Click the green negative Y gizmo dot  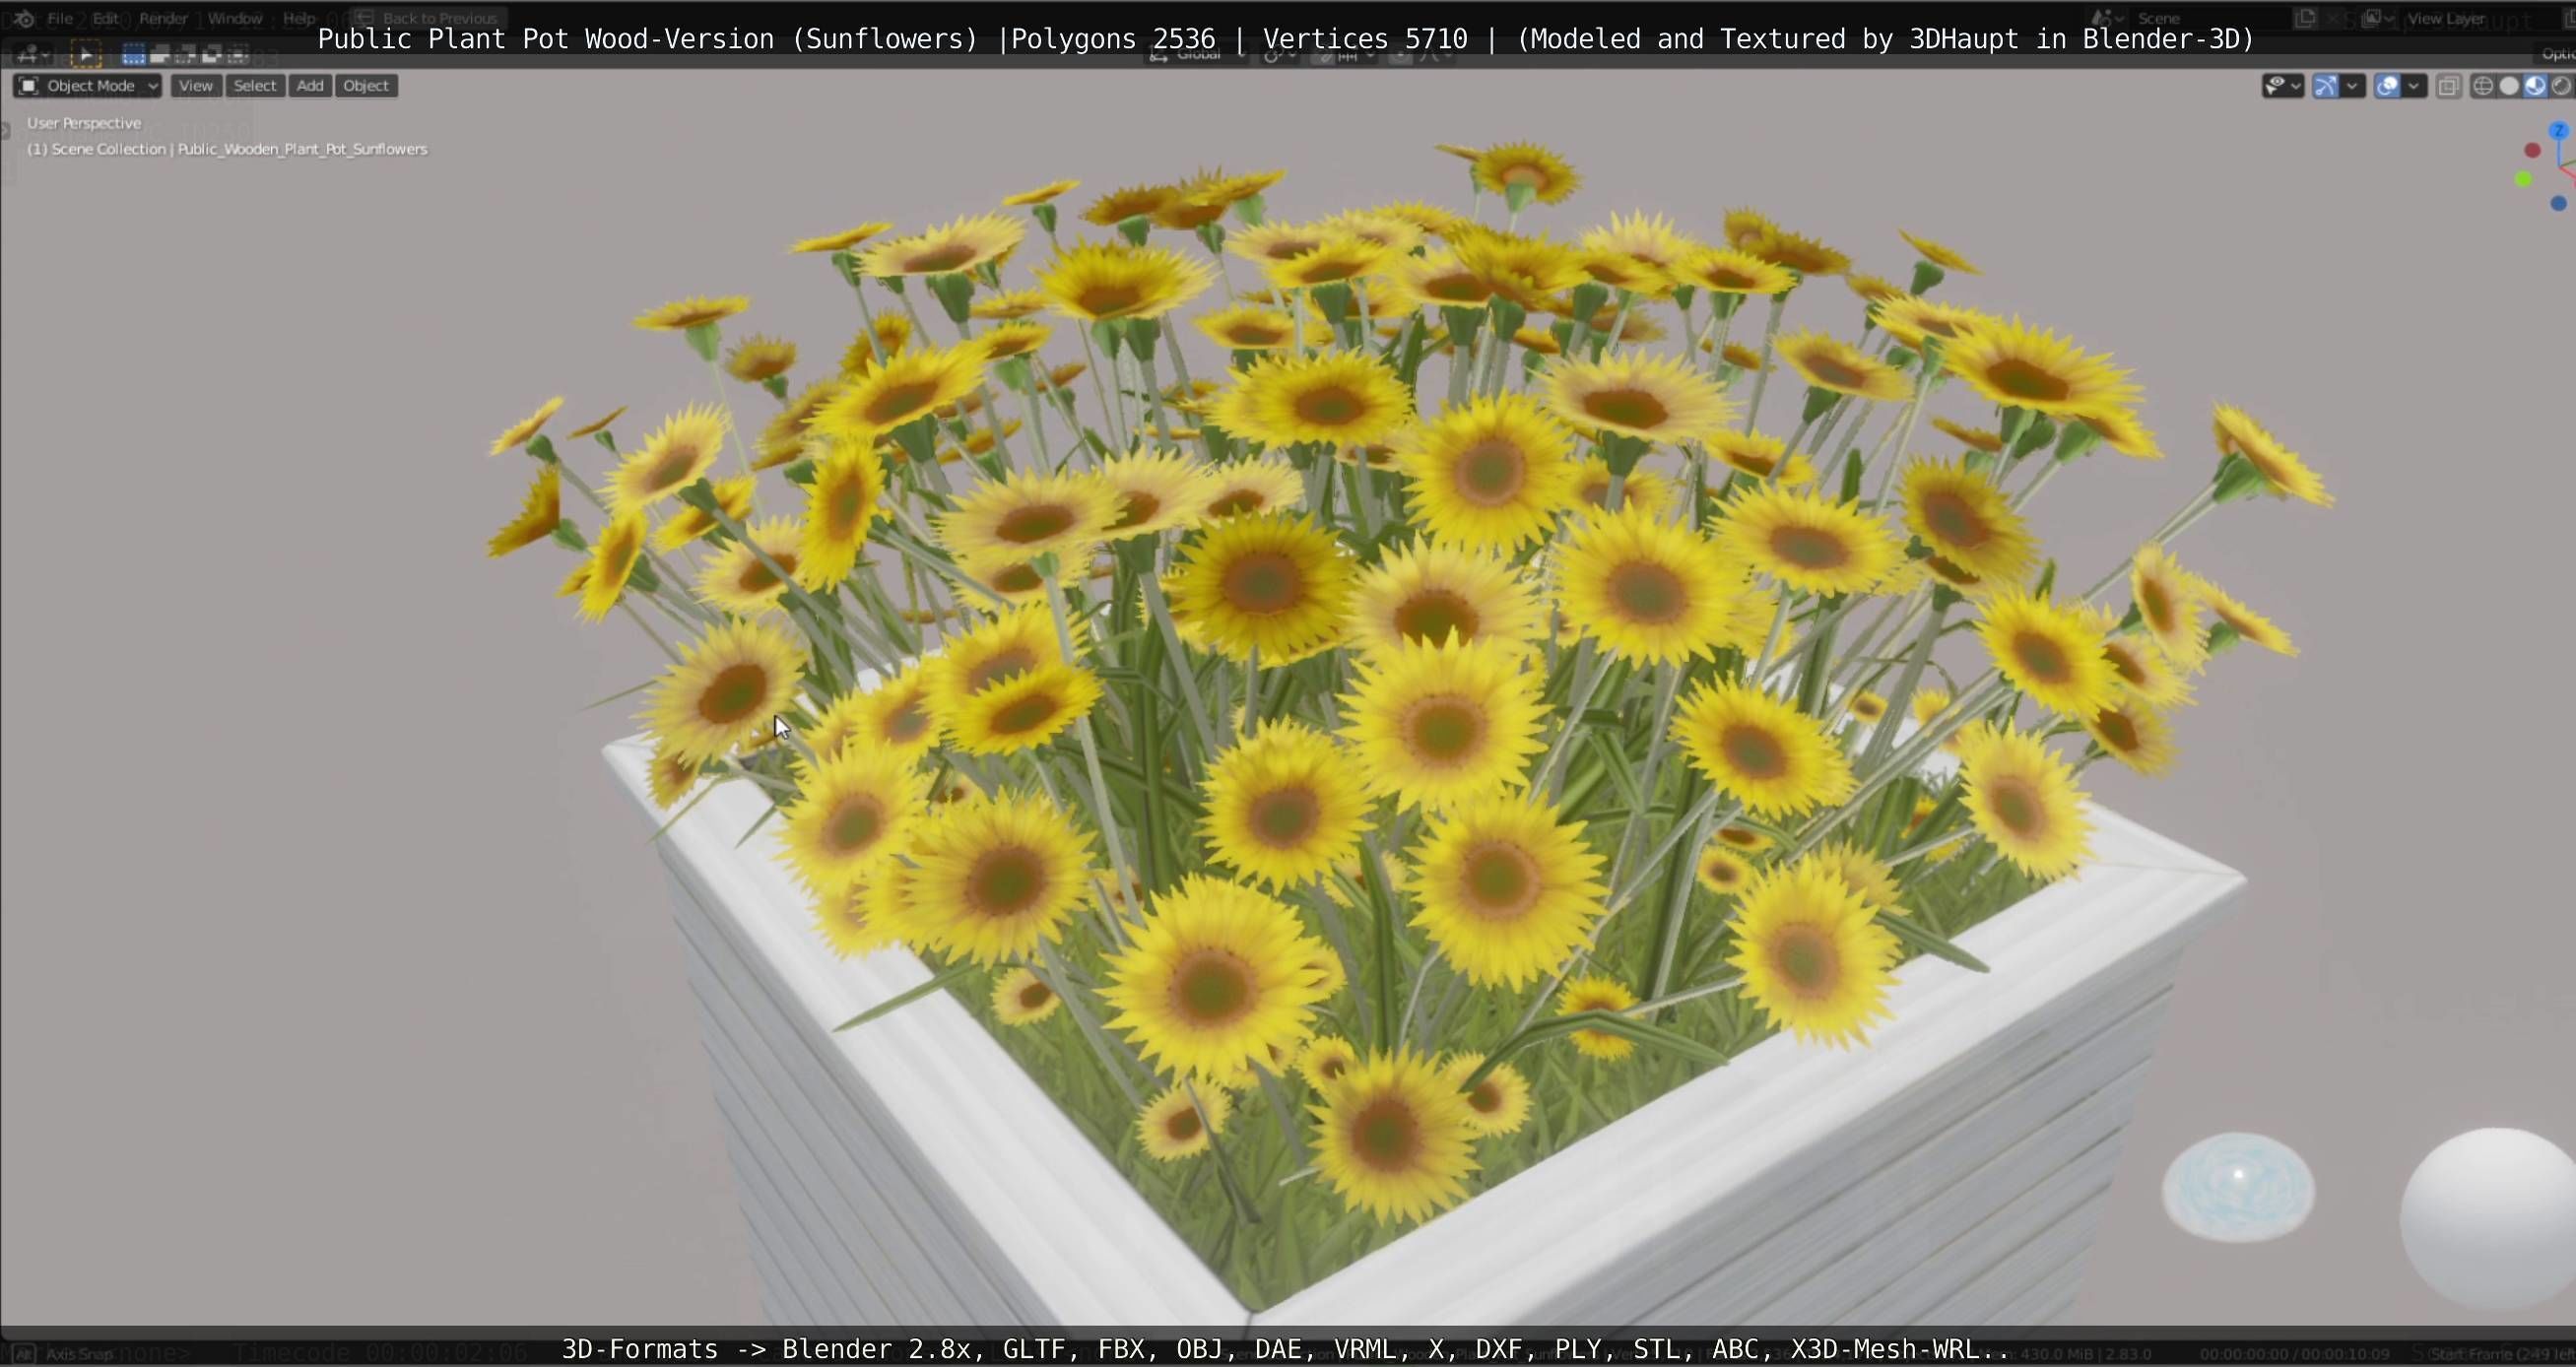pos(2523,179)
